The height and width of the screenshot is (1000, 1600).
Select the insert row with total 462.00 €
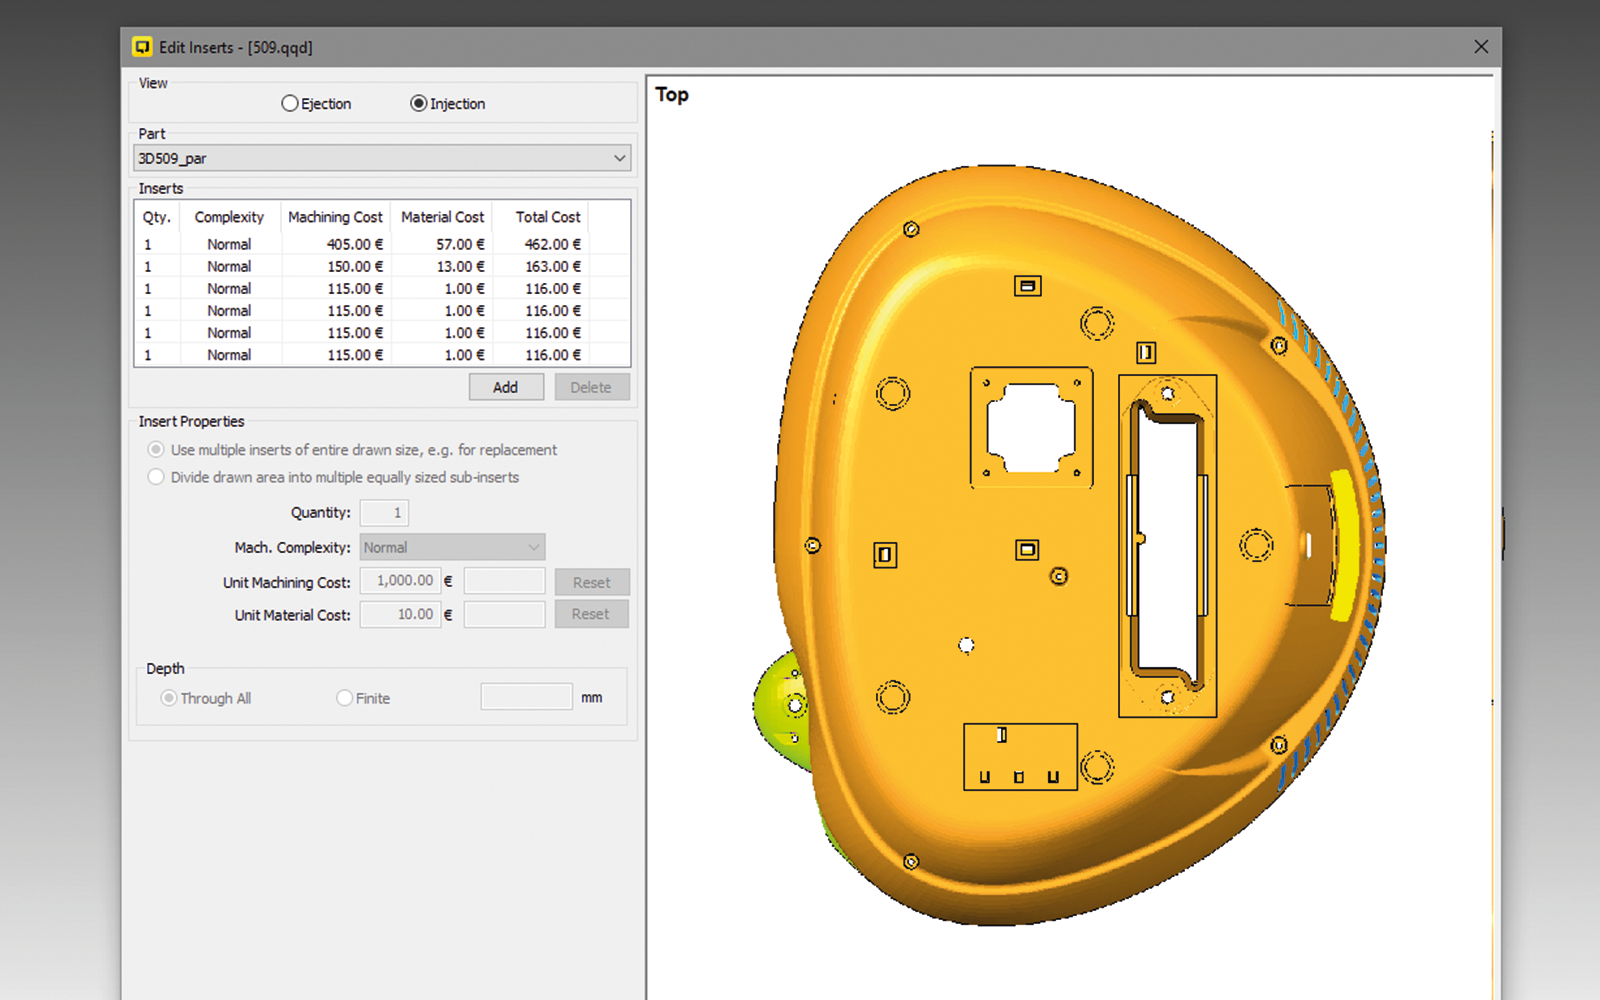(382, 244)
